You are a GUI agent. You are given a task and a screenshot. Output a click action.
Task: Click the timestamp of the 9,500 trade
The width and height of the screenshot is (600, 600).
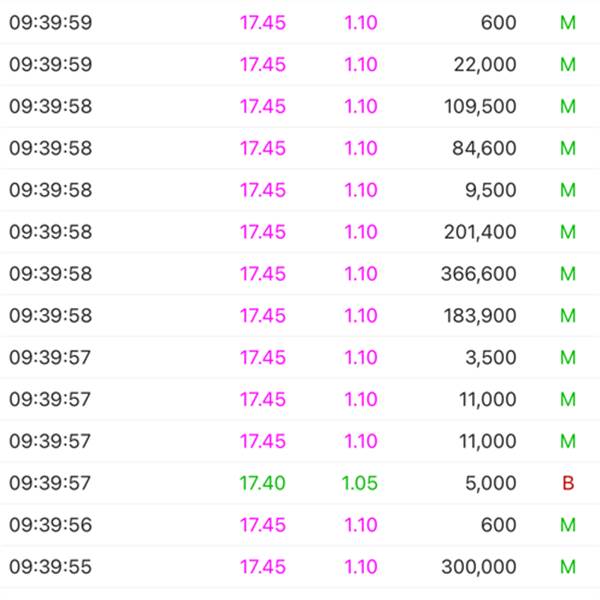tap(50, 190)
